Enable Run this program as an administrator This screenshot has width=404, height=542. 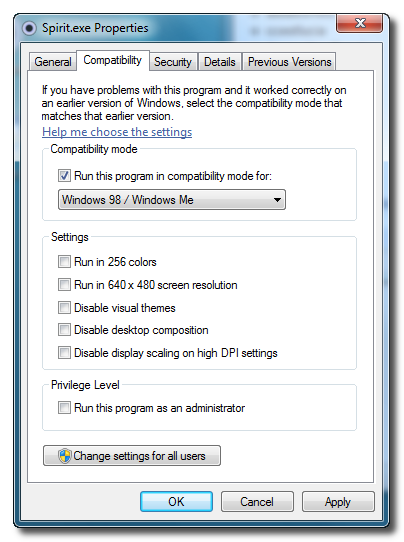[x=64, y=408]
